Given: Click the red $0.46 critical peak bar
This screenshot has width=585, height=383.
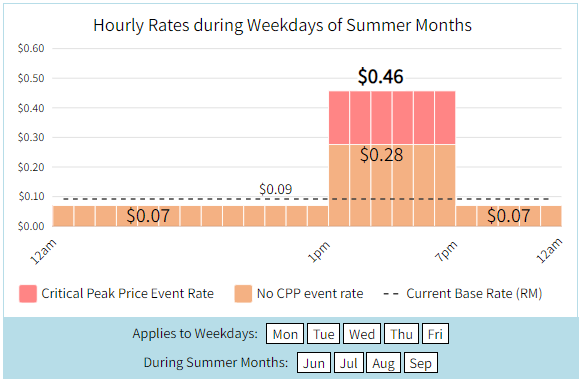Looking at the screenshot, I should tap(392, 118).
